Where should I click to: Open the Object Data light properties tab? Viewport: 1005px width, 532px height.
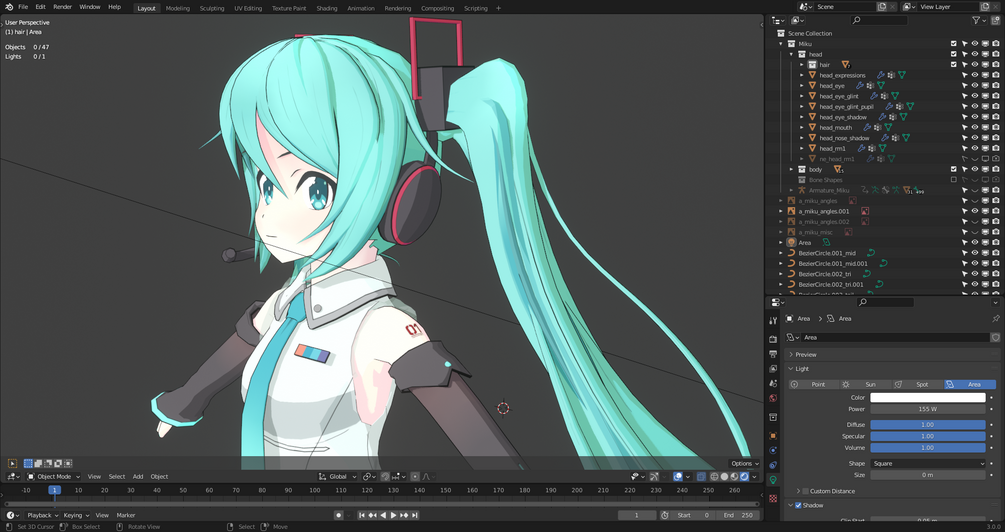(x=773, y=480)
